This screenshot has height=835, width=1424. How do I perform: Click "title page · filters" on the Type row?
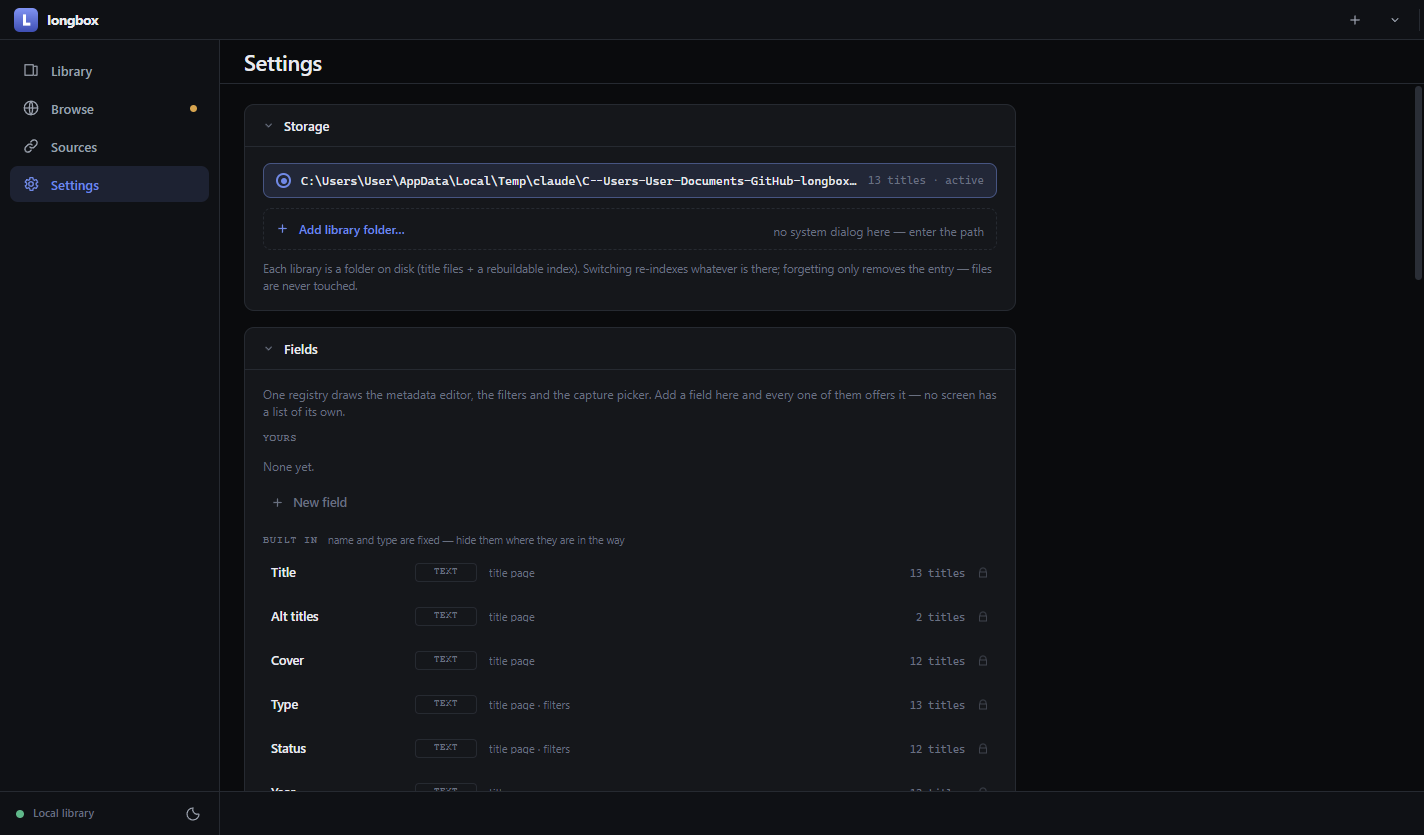pos(529,706)
